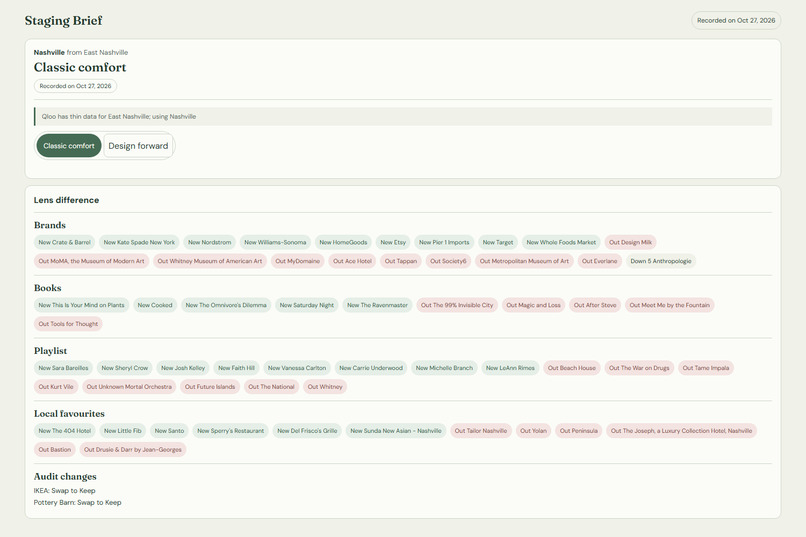Click Out MoMA, the Museum of Modern Art
The image size is (806, 537).
[x=91, y=261]
